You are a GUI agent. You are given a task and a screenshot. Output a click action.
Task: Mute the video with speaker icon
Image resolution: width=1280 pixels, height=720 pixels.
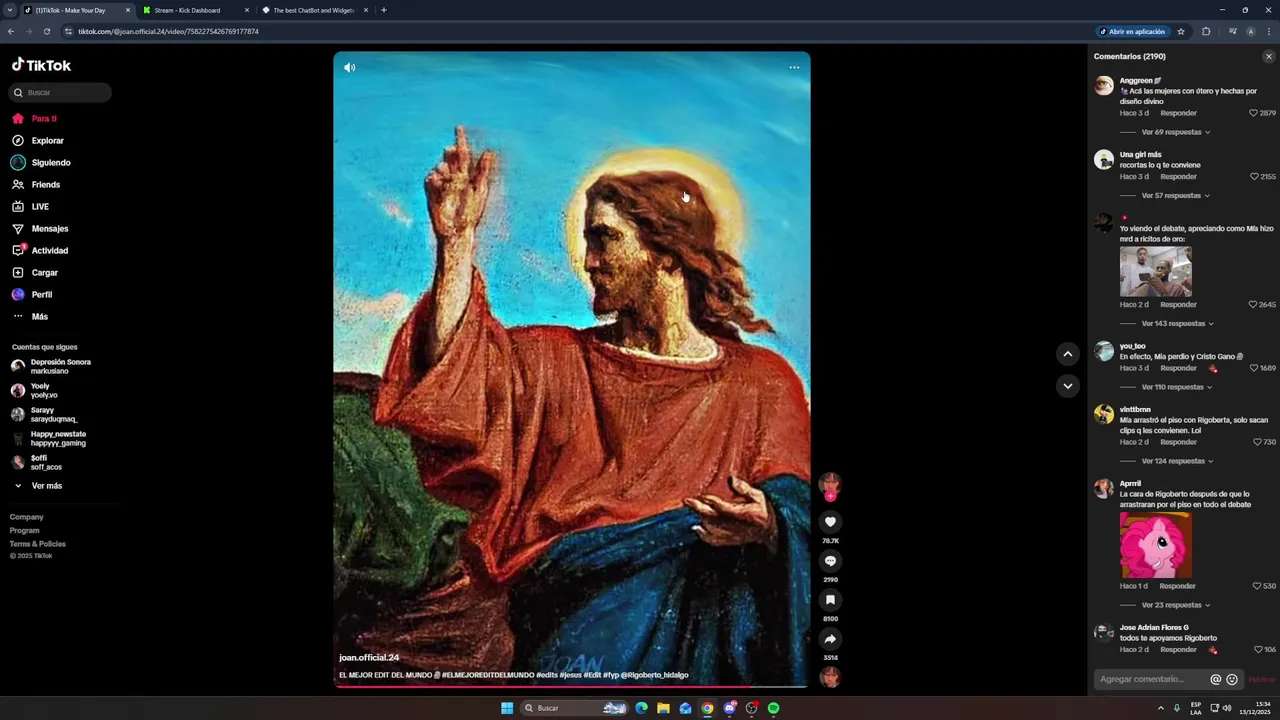pos(349,68)
